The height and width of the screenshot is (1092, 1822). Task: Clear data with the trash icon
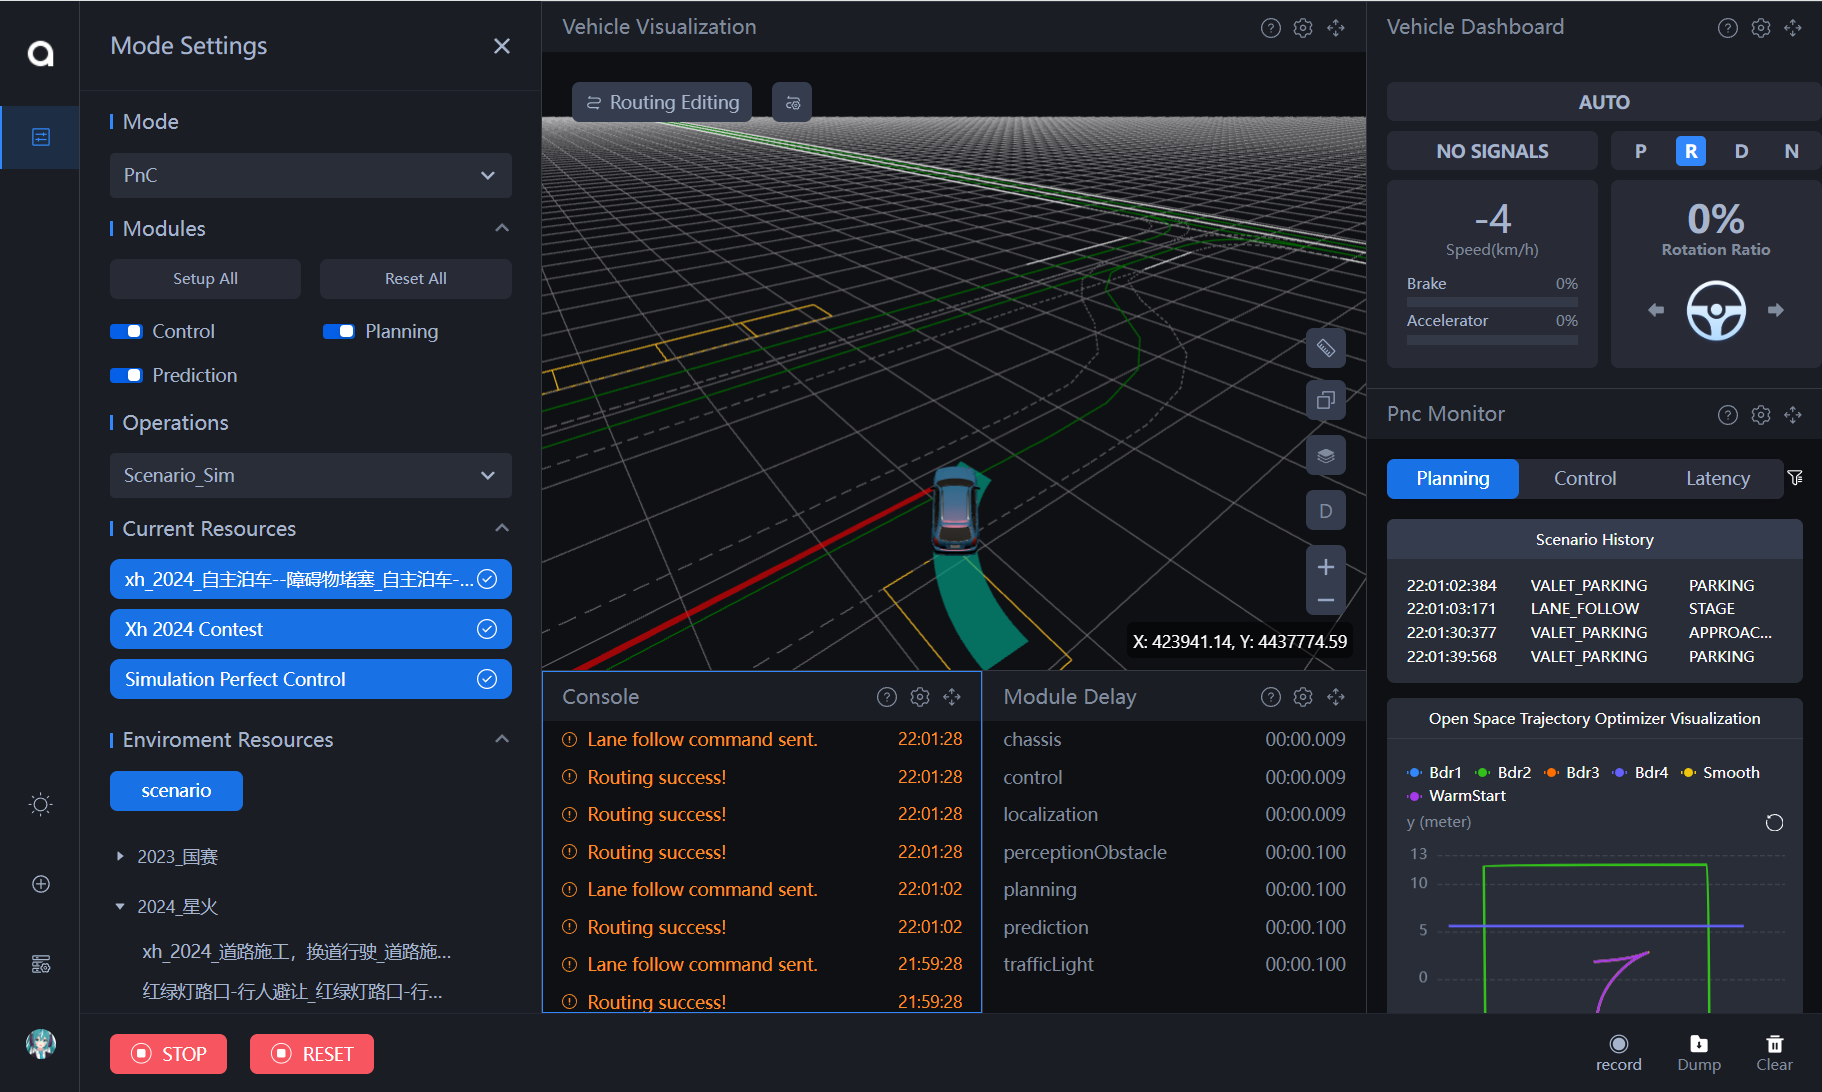click(1774, 1044)
